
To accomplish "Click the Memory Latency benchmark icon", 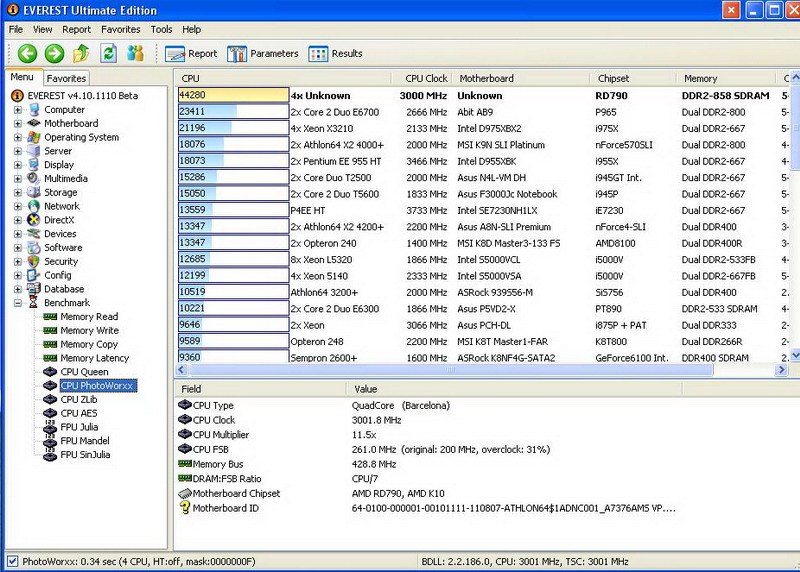I will pos(50,358).
